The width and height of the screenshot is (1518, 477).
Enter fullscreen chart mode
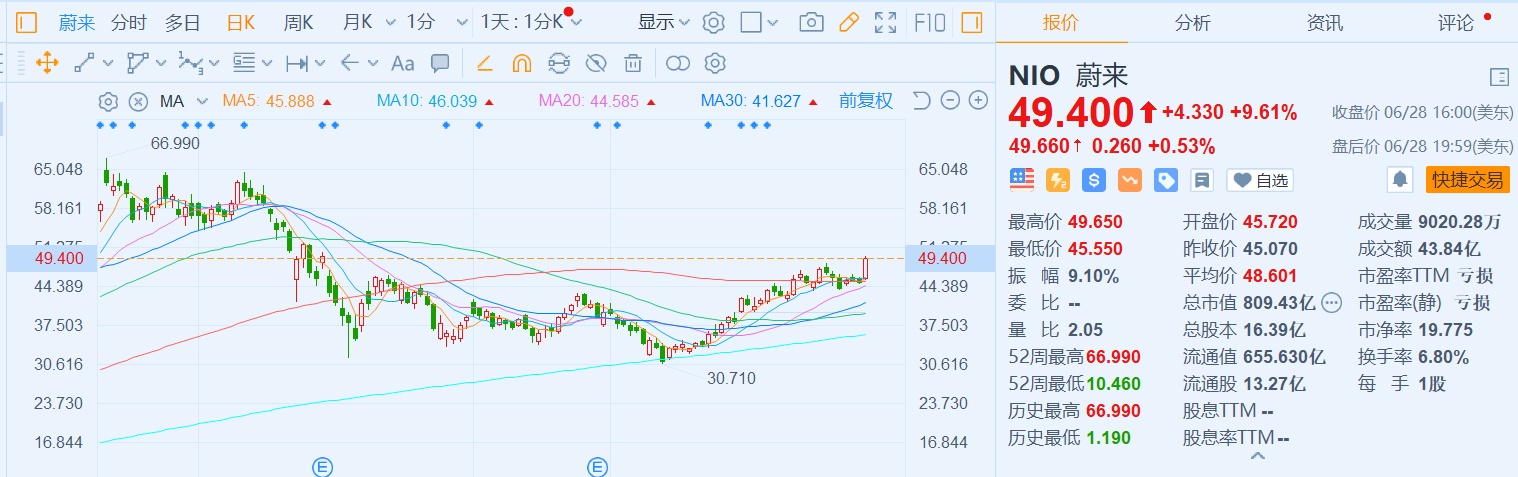point(885,22)
